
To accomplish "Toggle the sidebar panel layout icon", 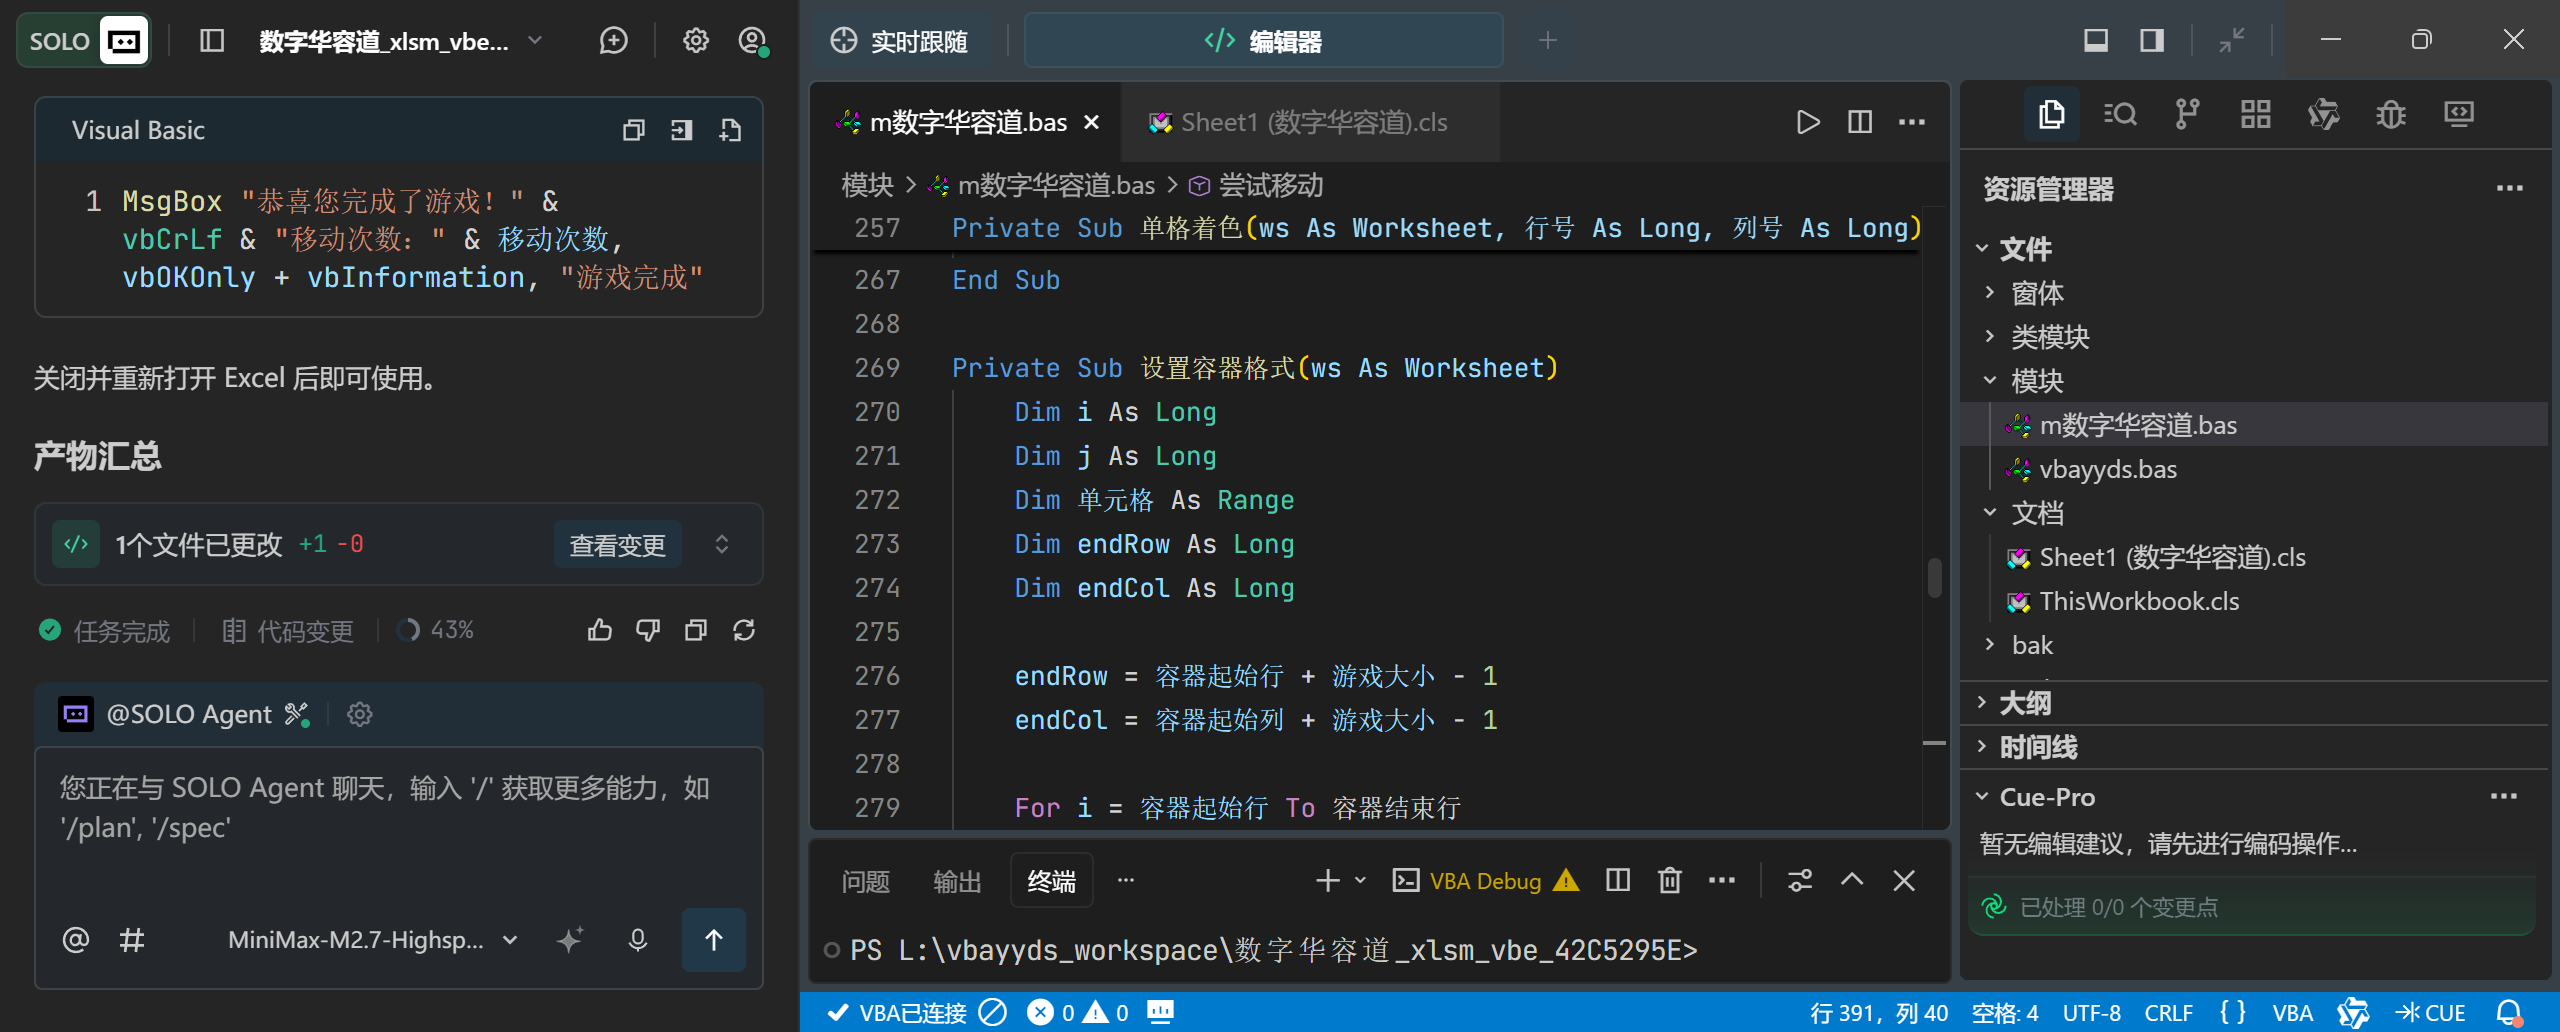I will pyautogui.click(x=212, y=41).
